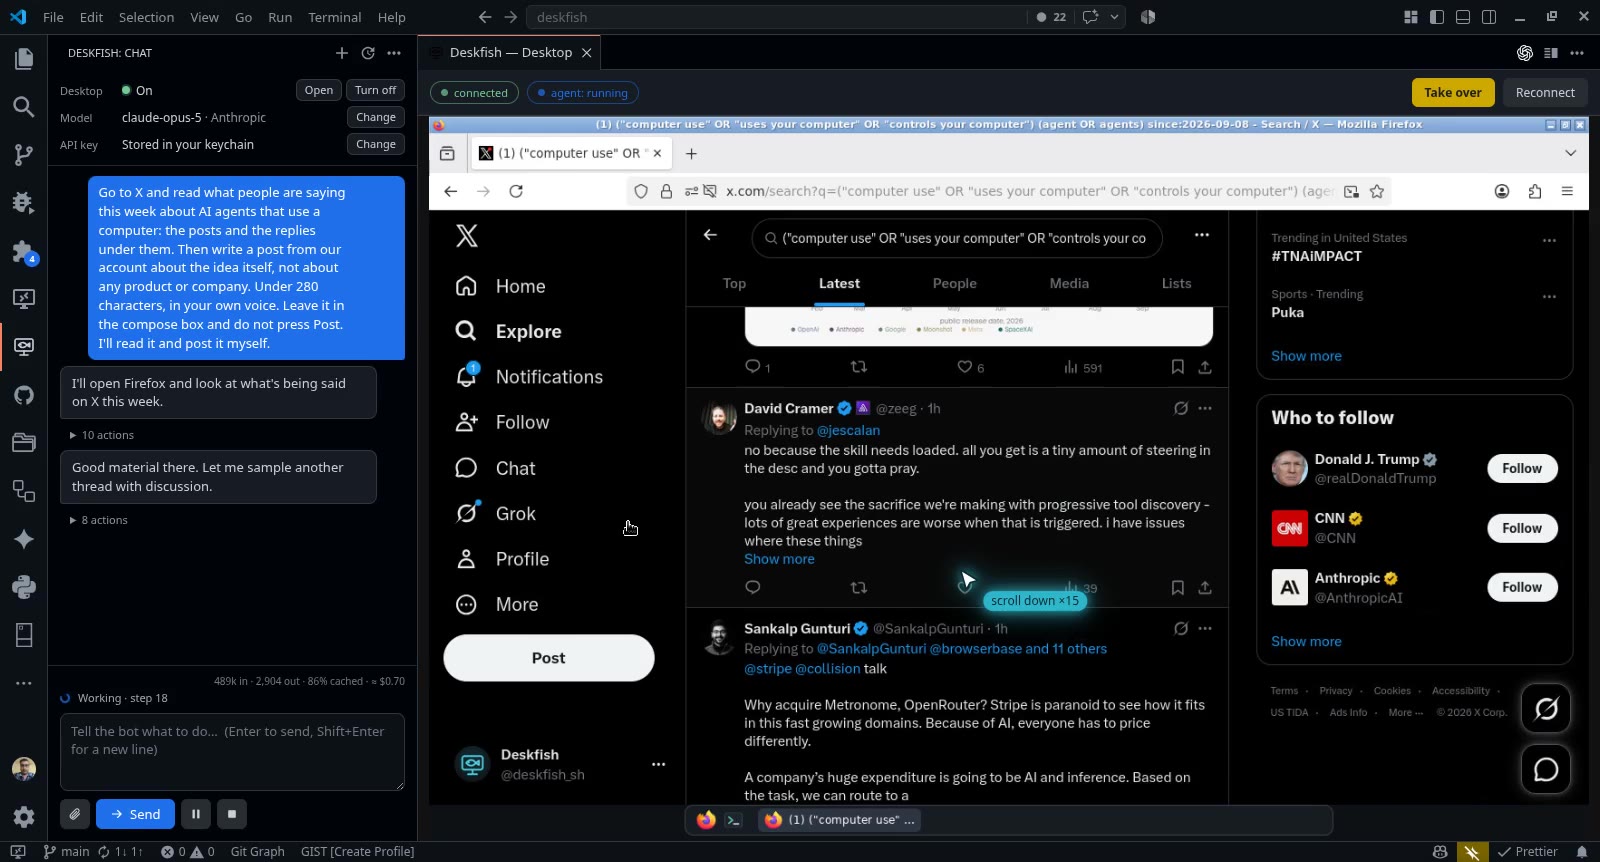The image size is (1600, 862).
Task: Open the Firefox hamburger menu
Action: [x=1567, y=191]
